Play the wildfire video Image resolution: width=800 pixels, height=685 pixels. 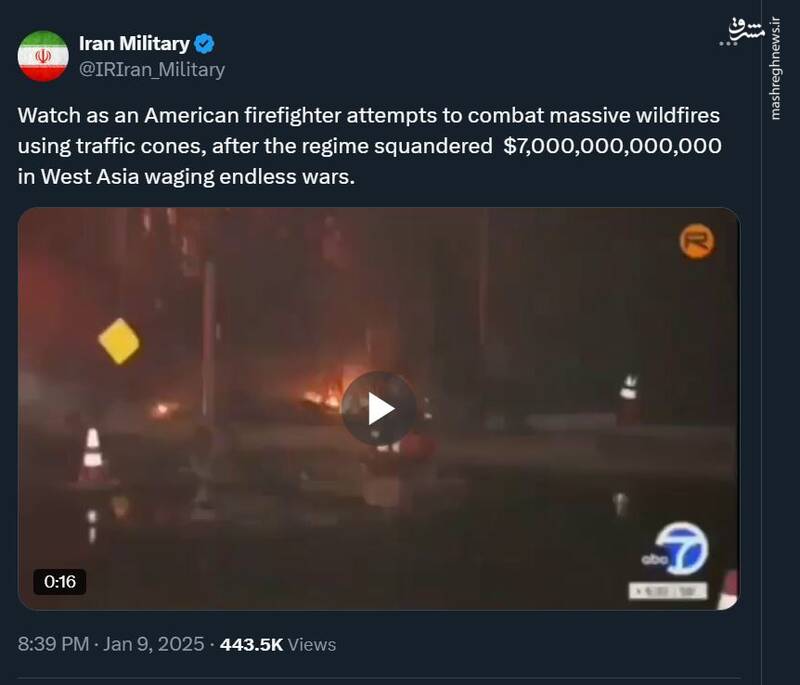pyautogui.click(x=379, y=409)
